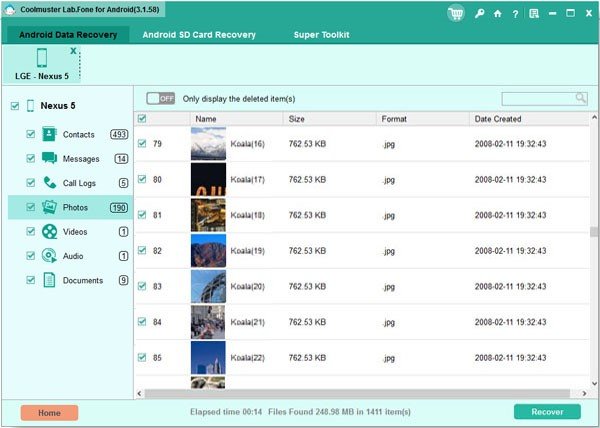The width and height of the screenshot is (600, 428).
Task: Click the vertical scrollbar up arrow
Action: click(594, 117)
